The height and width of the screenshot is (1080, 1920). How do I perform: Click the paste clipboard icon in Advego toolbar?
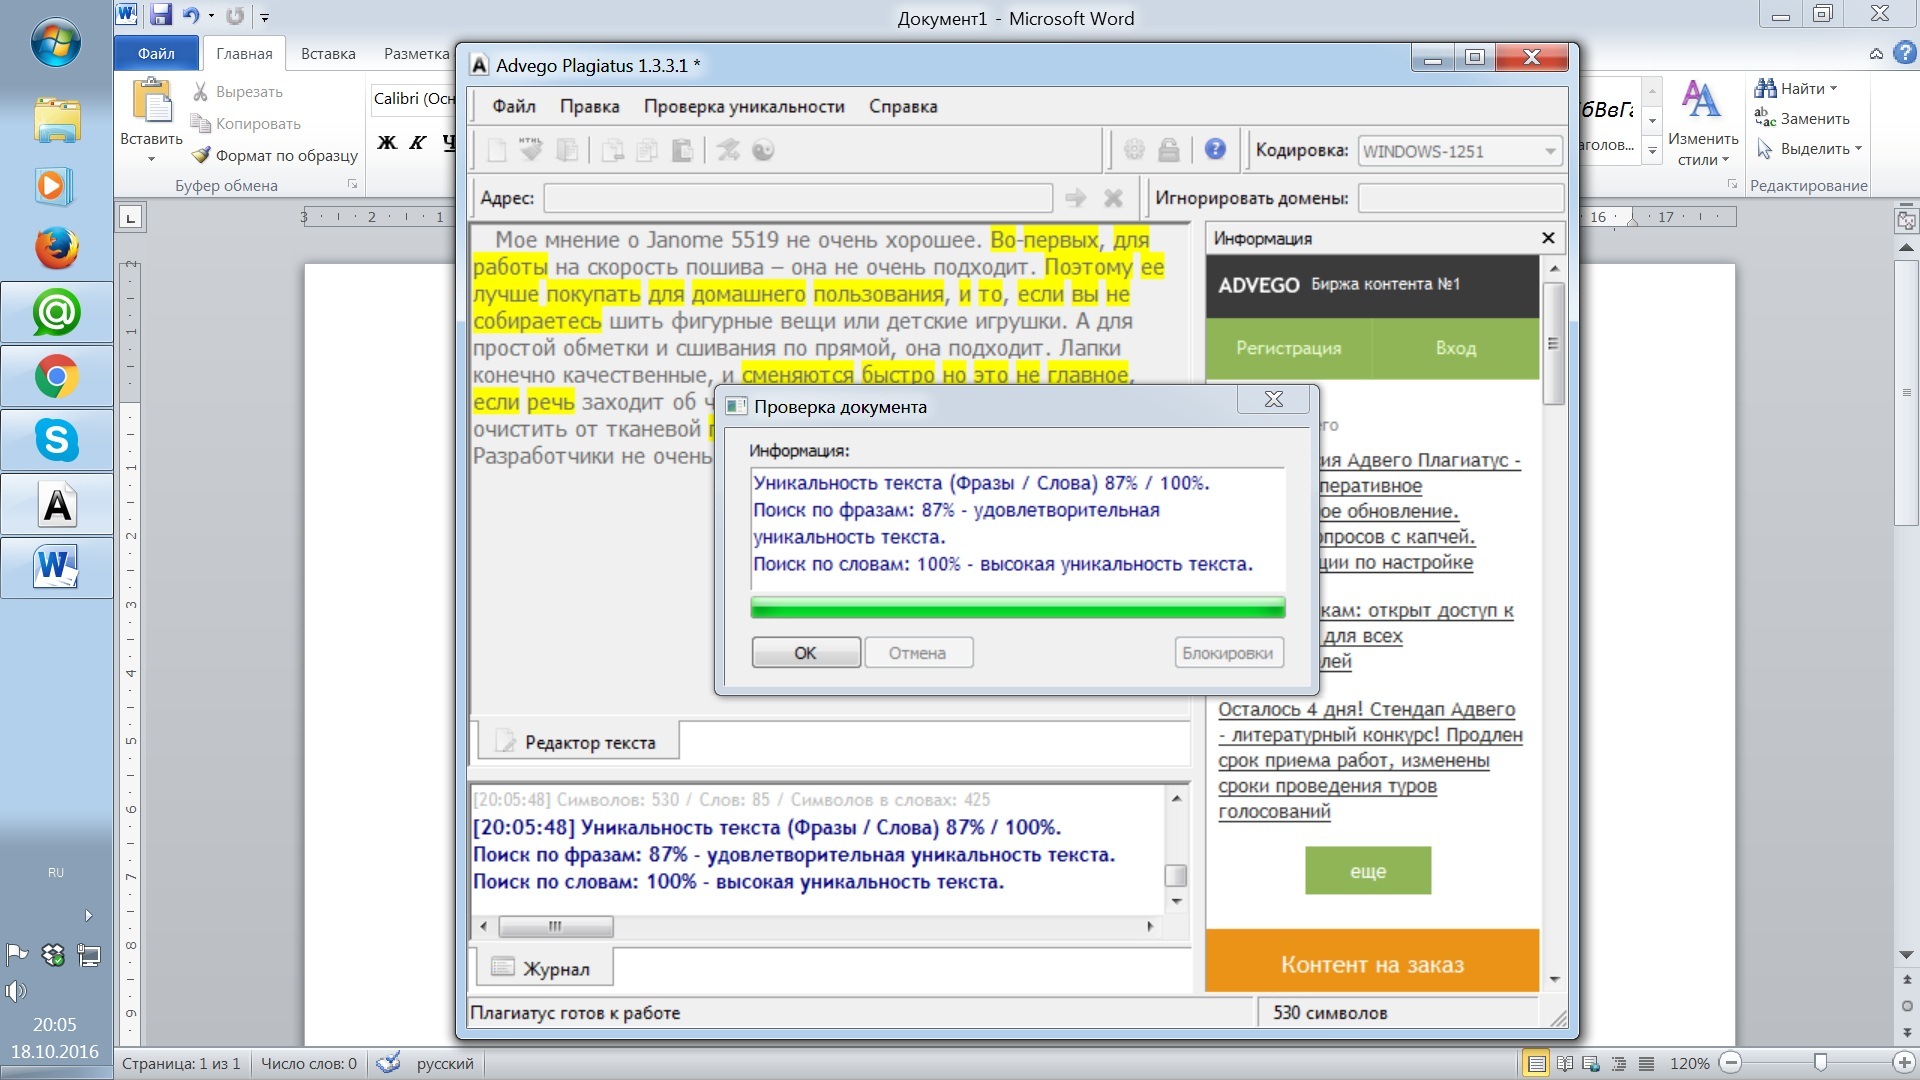(x=682, y=150)
